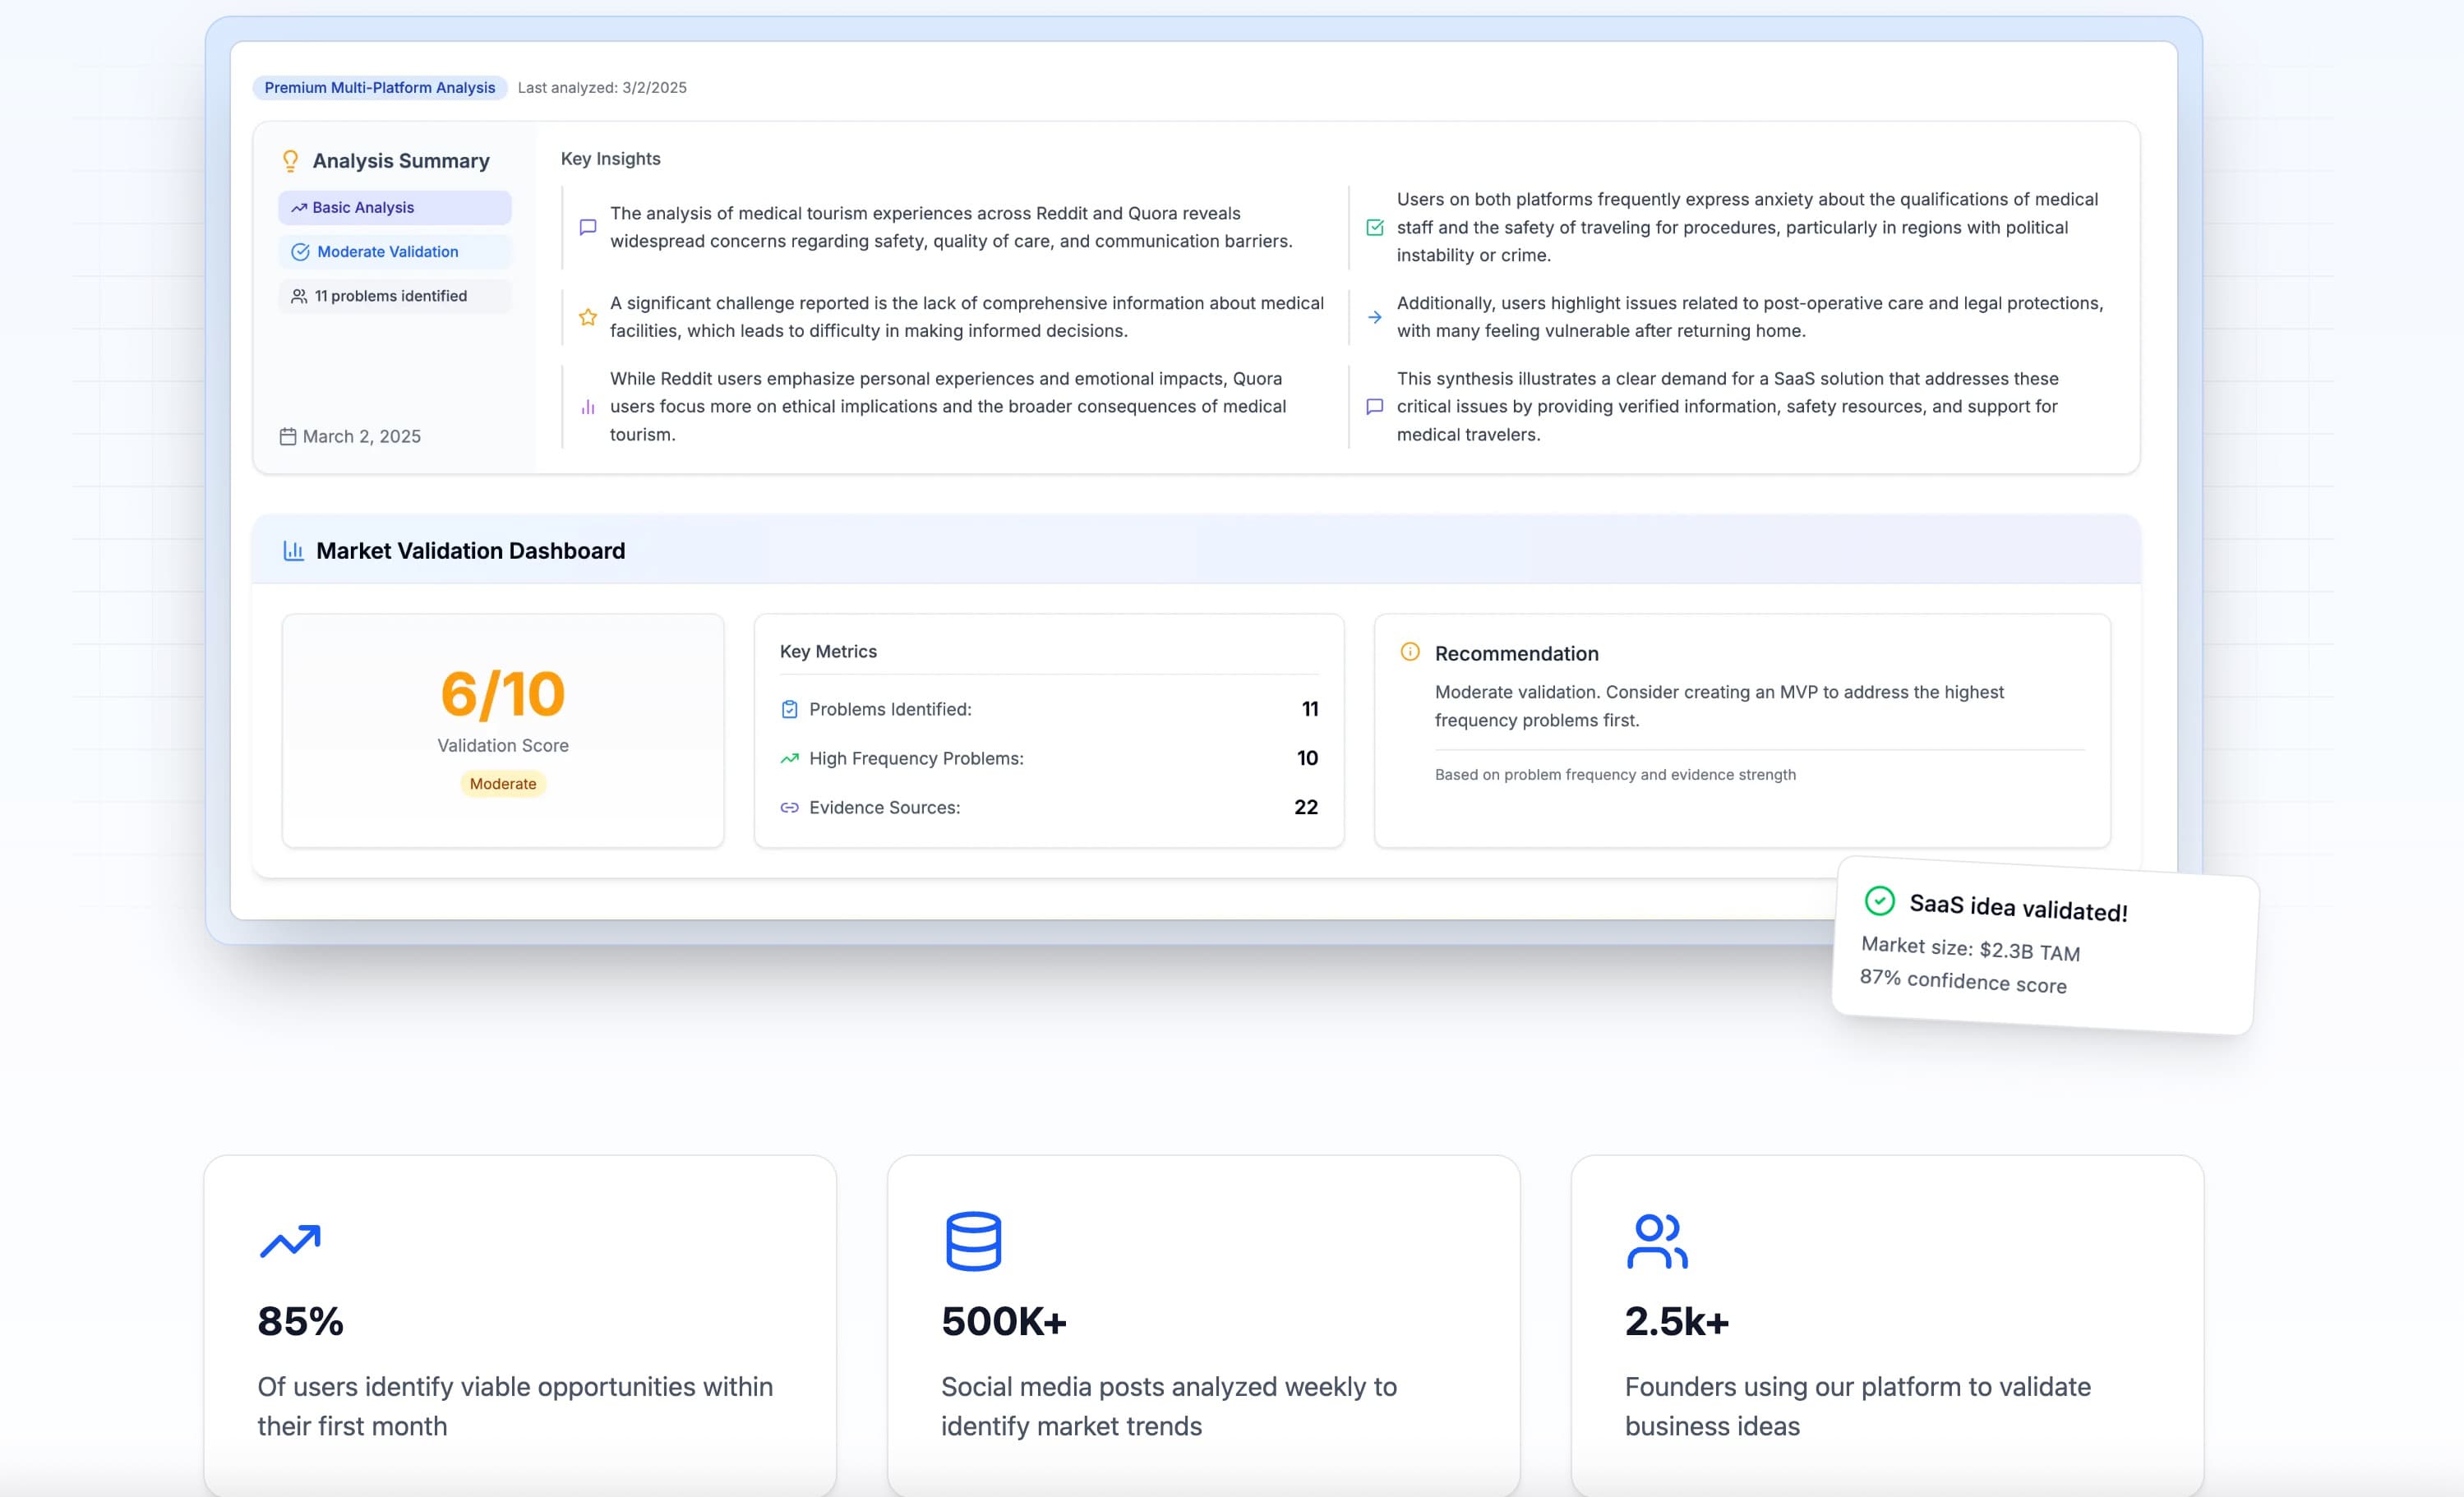Select the link icon beside Evidence Sources
The height and width of the screenshot is (1497, 2464).
(x=790, y=806)
